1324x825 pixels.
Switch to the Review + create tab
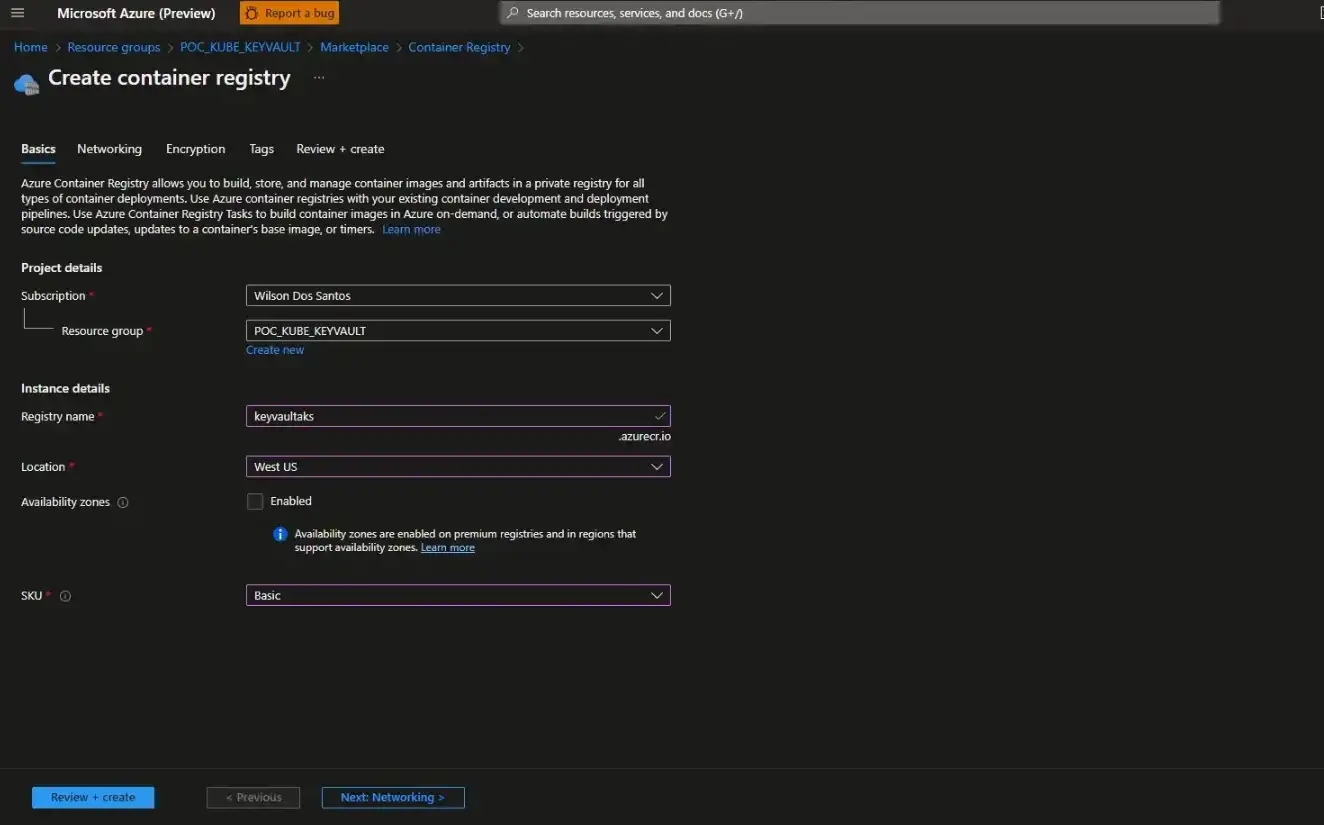click(x=340, y=149)
